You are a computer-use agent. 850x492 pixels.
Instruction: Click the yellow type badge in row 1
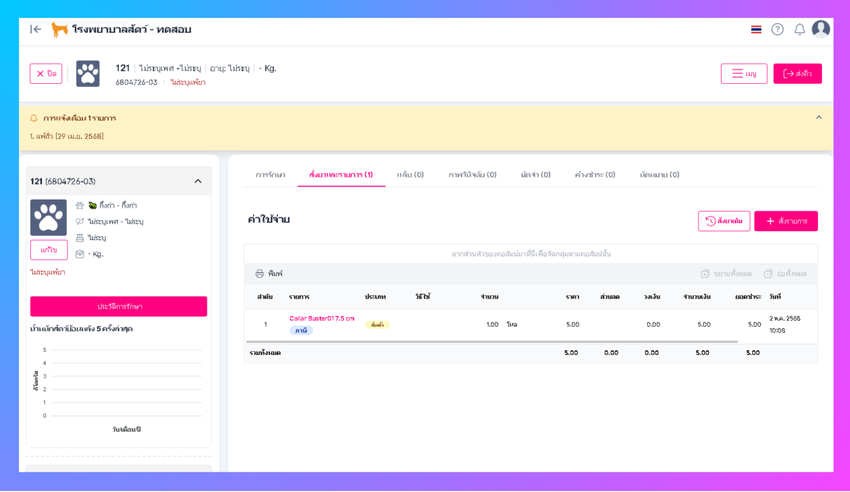pyautogui.click(x=377, y=325)
